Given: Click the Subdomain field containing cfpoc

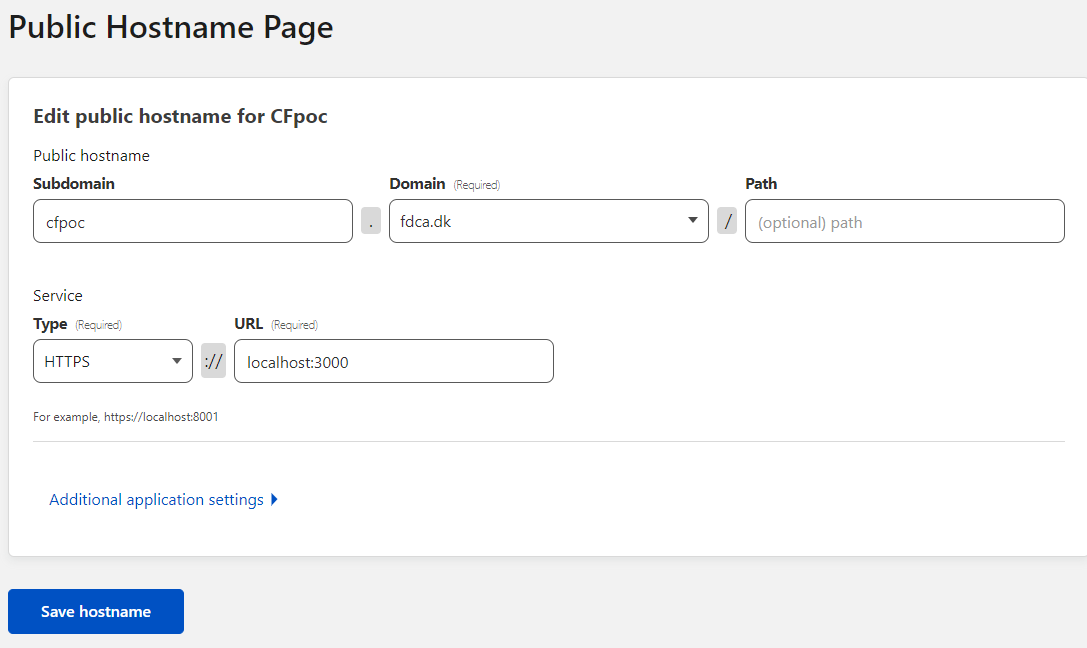Looking at the screenshot, I should pyautogui.click(x=192, y=221).
